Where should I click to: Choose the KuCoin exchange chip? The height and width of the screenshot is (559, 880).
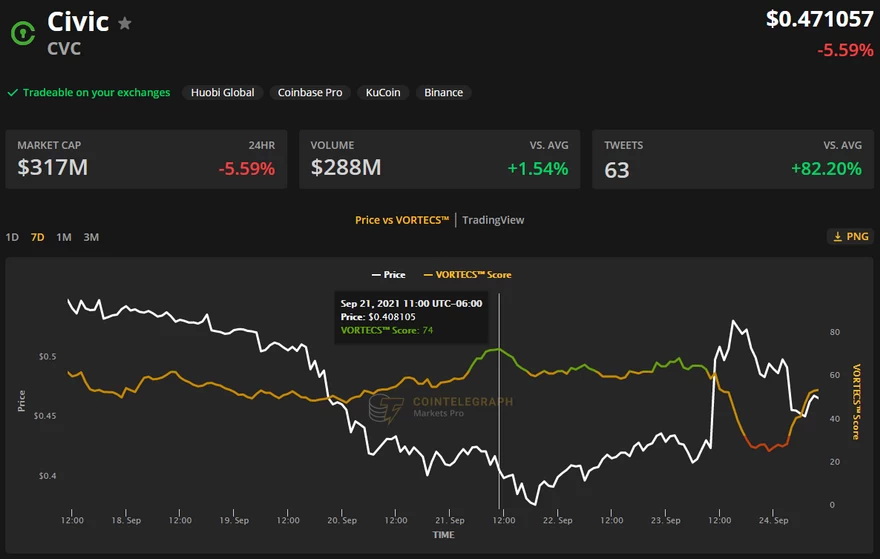click(x=383, y=93)
